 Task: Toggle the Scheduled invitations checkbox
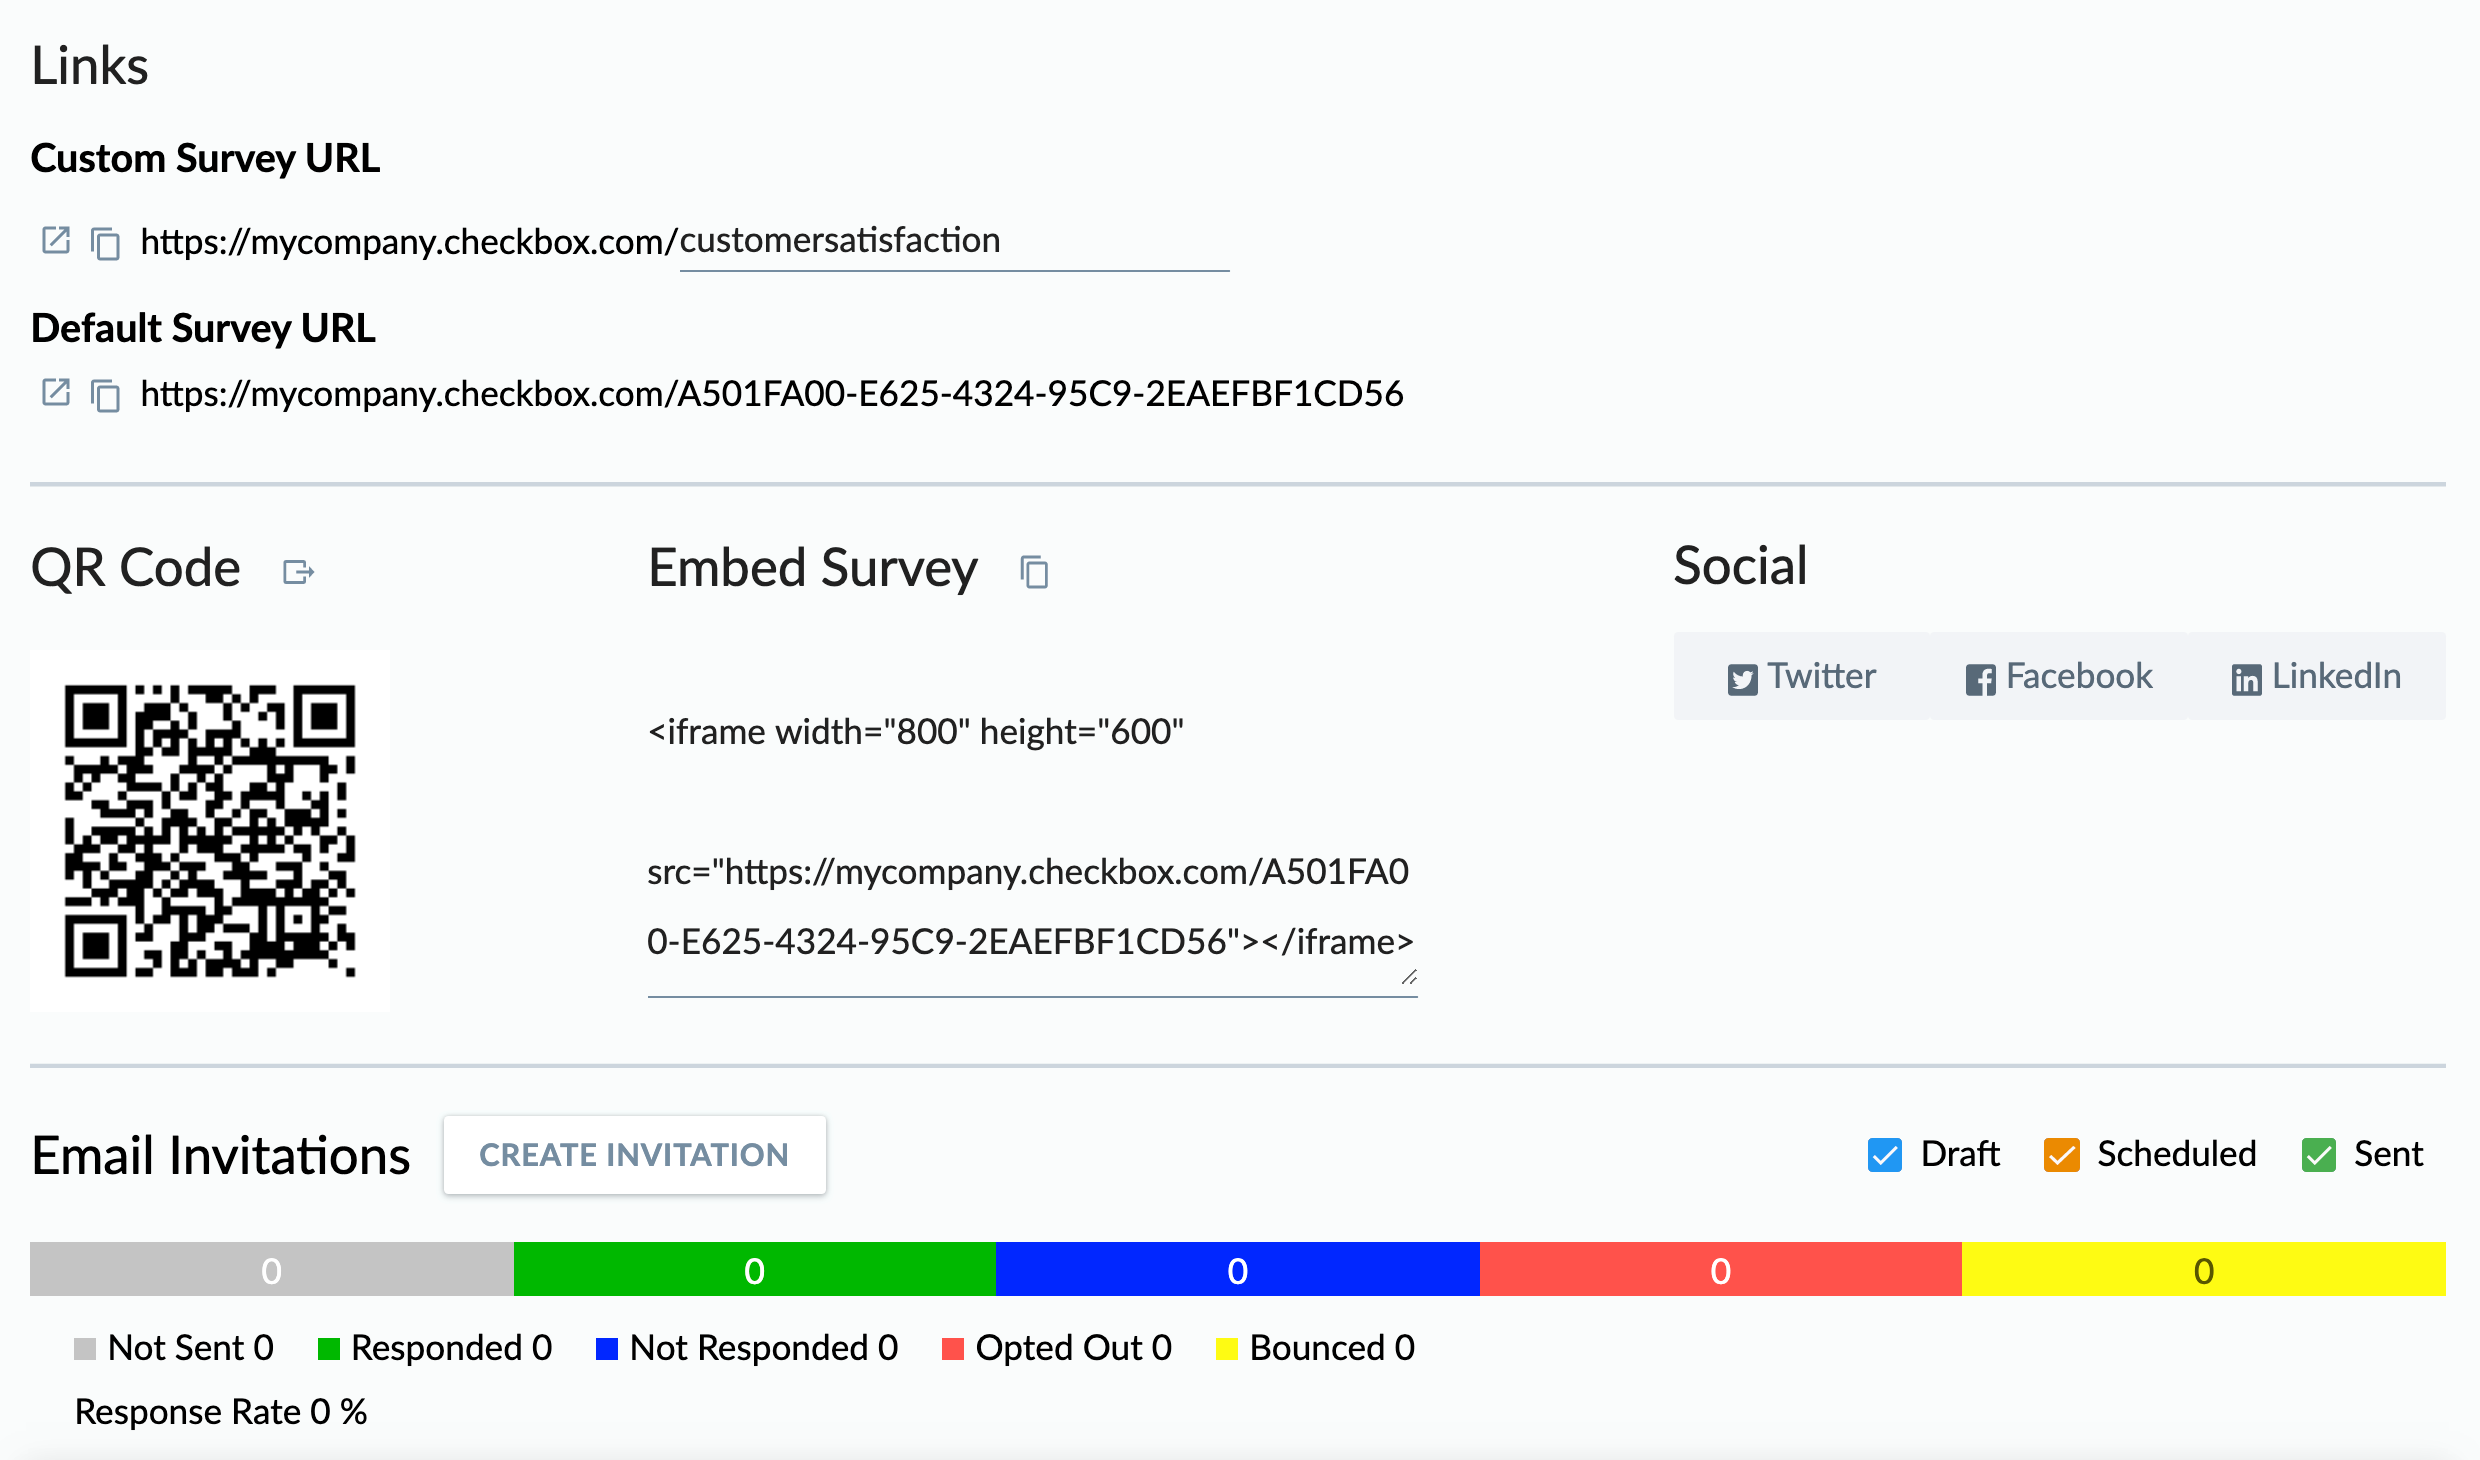(2061, 1155)
